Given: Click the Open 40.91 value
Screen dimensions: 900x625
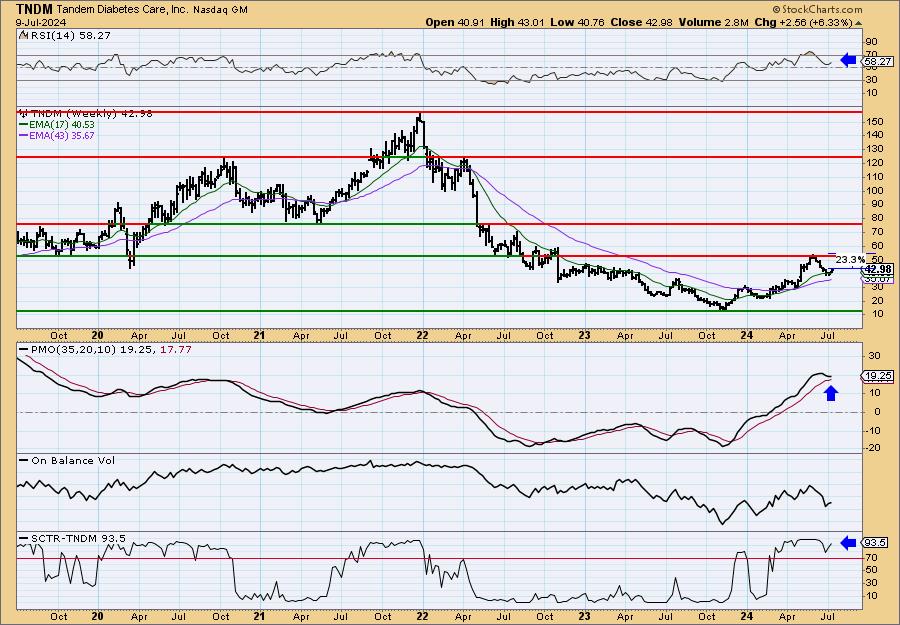Looking at the screenshot, I should pyautogui.click(x=455, y=22).
